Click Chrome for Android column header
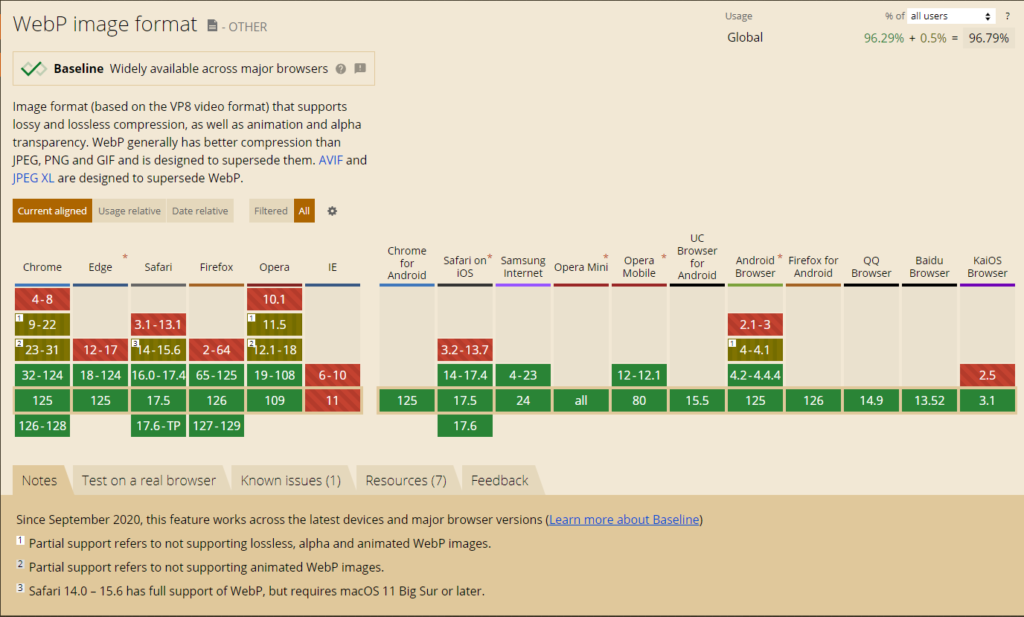This screenshot has height=617, width=1024. [x=407, y=262]
